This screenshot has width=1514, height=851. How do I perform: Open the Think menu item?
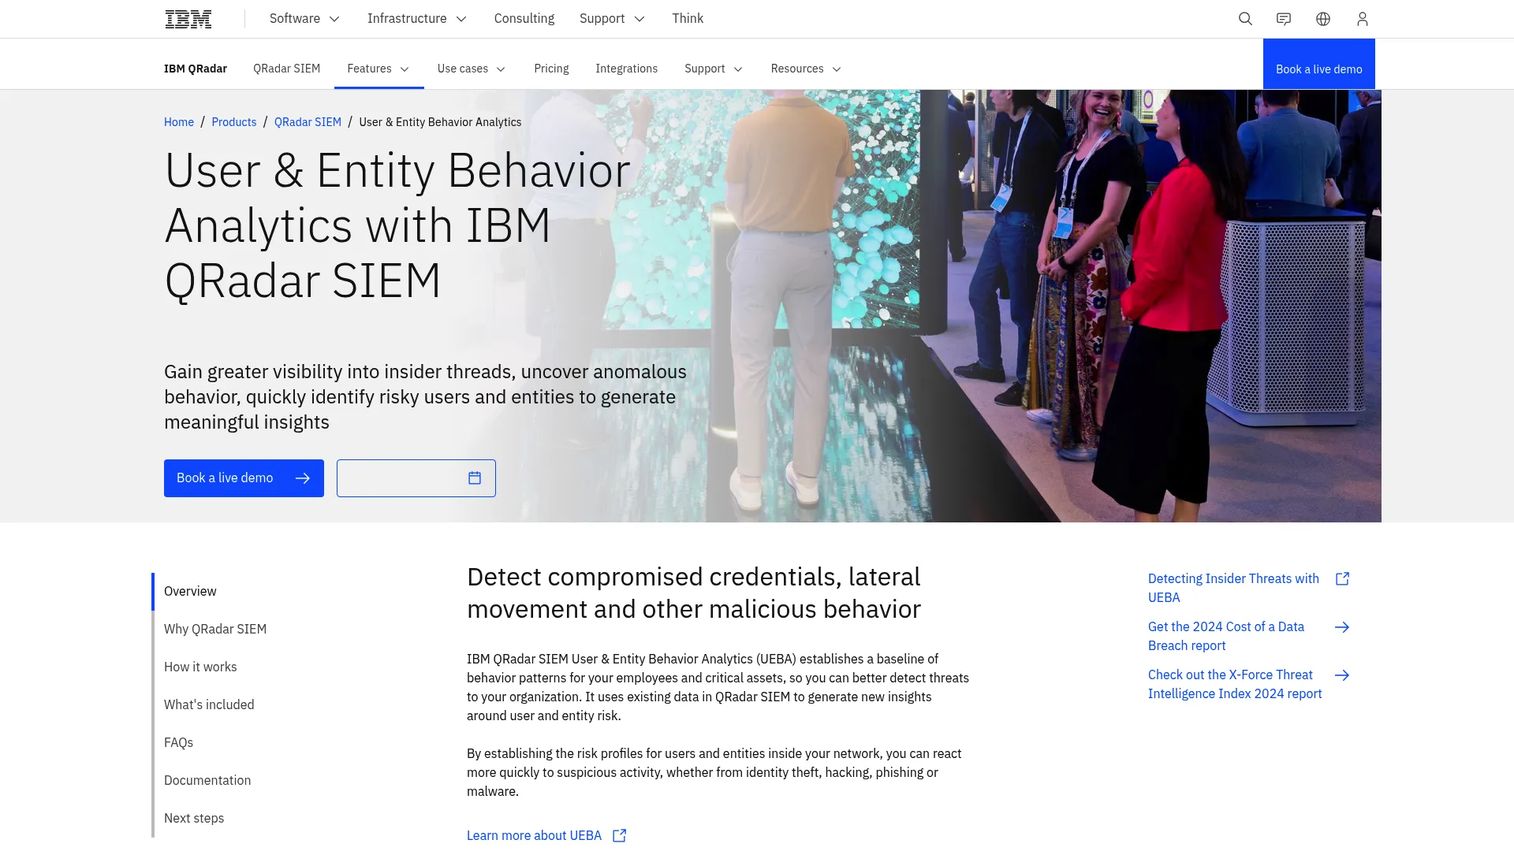coord(688,18)
